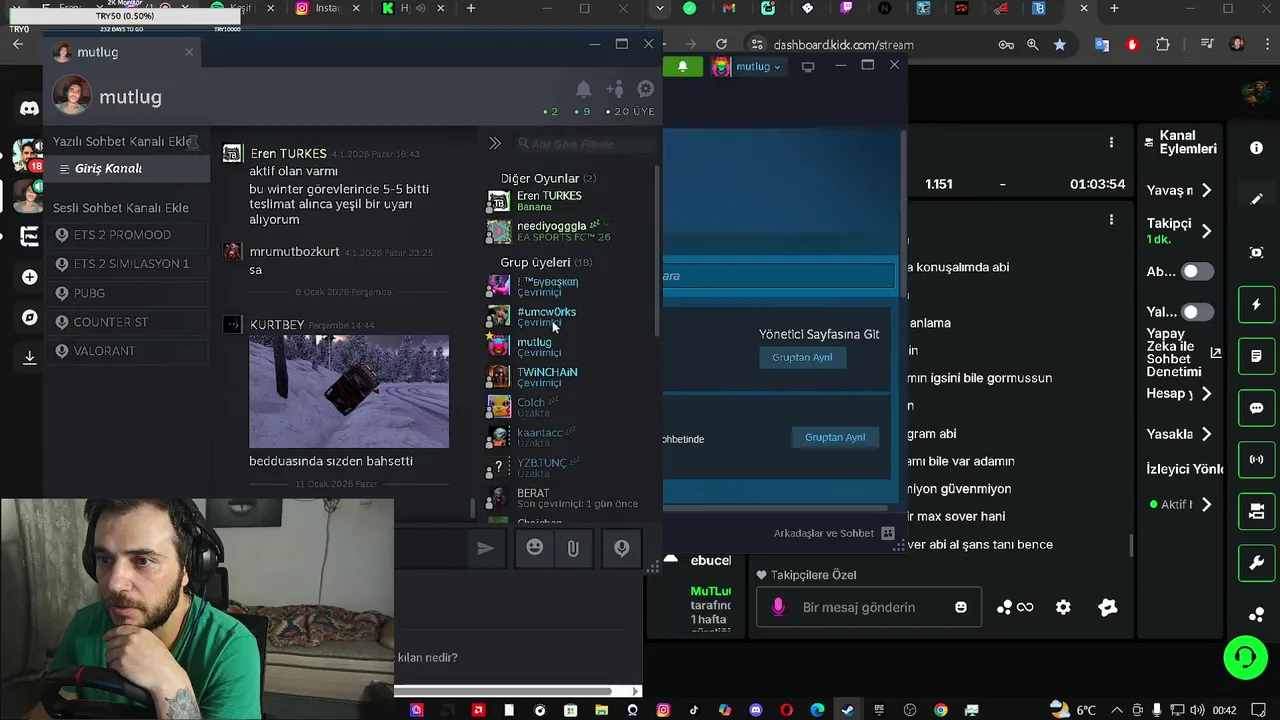Open group chat settings gear icon
This screenshot has height=720, width=1280.
pyautogui.click(x=646, y=89)
